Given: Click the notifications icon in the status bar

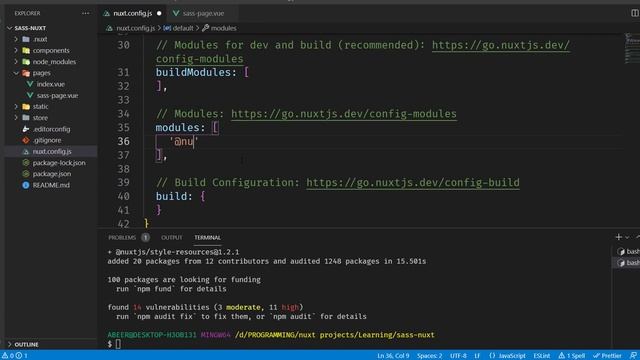Looking at the screenshot, I should [633, 356].
